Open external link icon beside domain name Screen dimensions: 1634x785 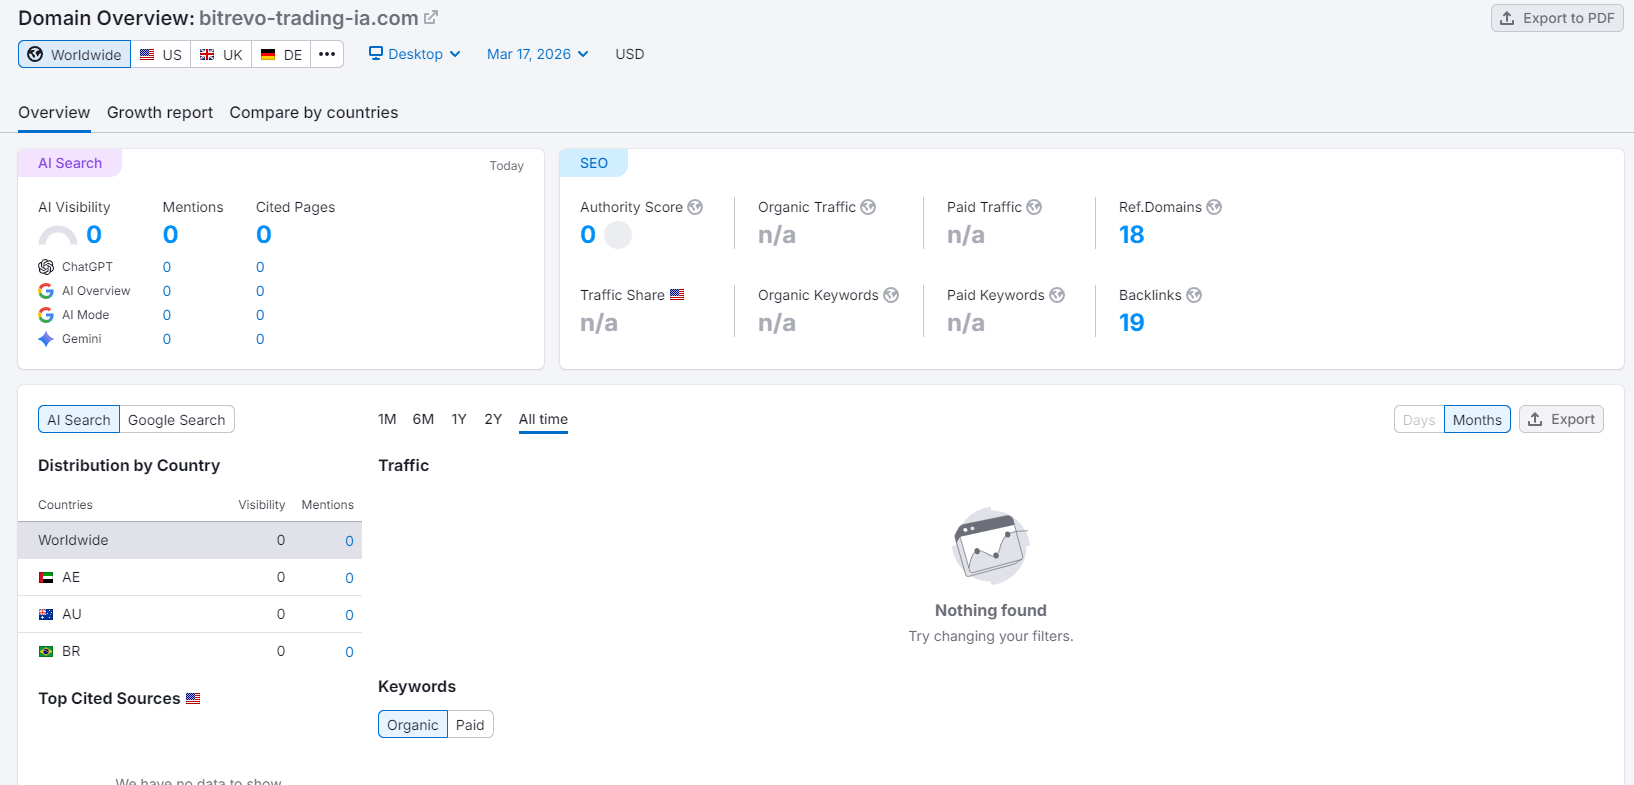coord(431,18)
